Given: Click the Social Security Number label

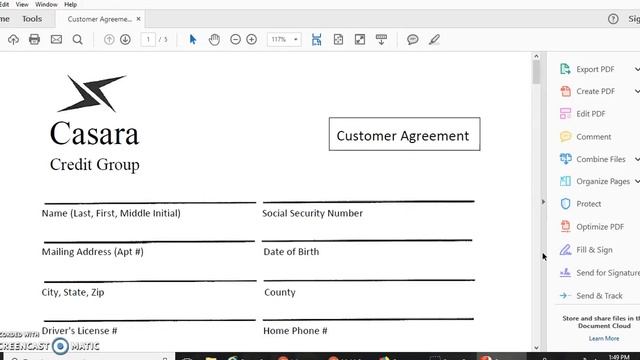Looking at the screenshot, I should (x=312, y=213).
